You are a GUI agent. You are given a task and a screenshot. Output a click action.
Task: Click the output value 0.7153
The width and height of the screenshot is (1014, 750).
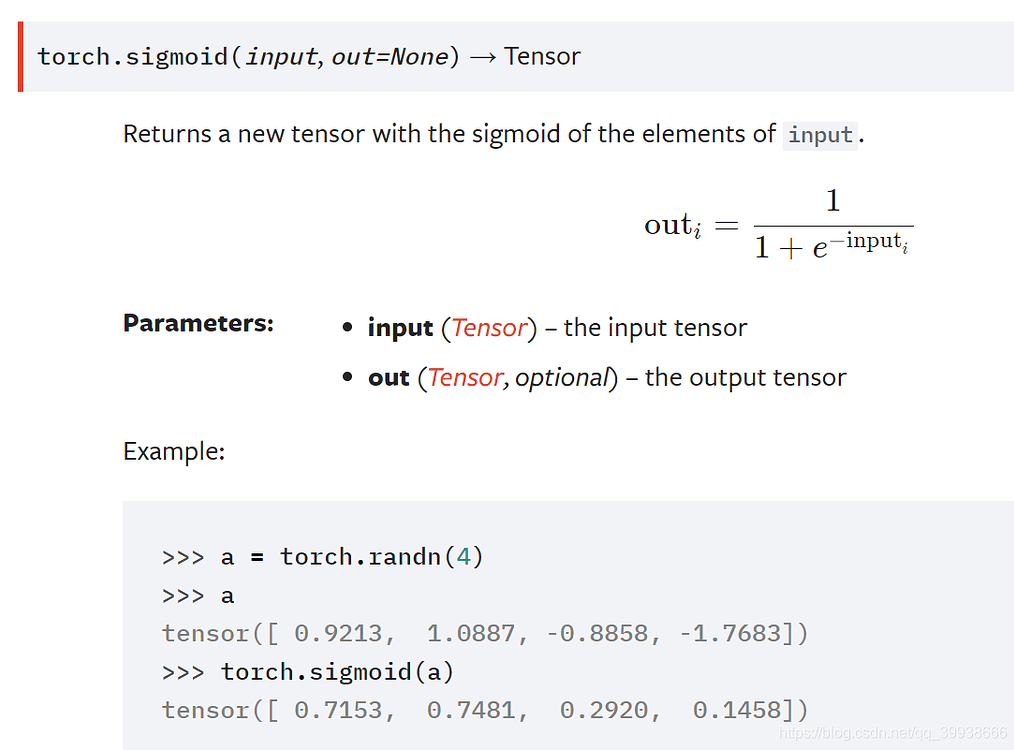tap(338, 711)
